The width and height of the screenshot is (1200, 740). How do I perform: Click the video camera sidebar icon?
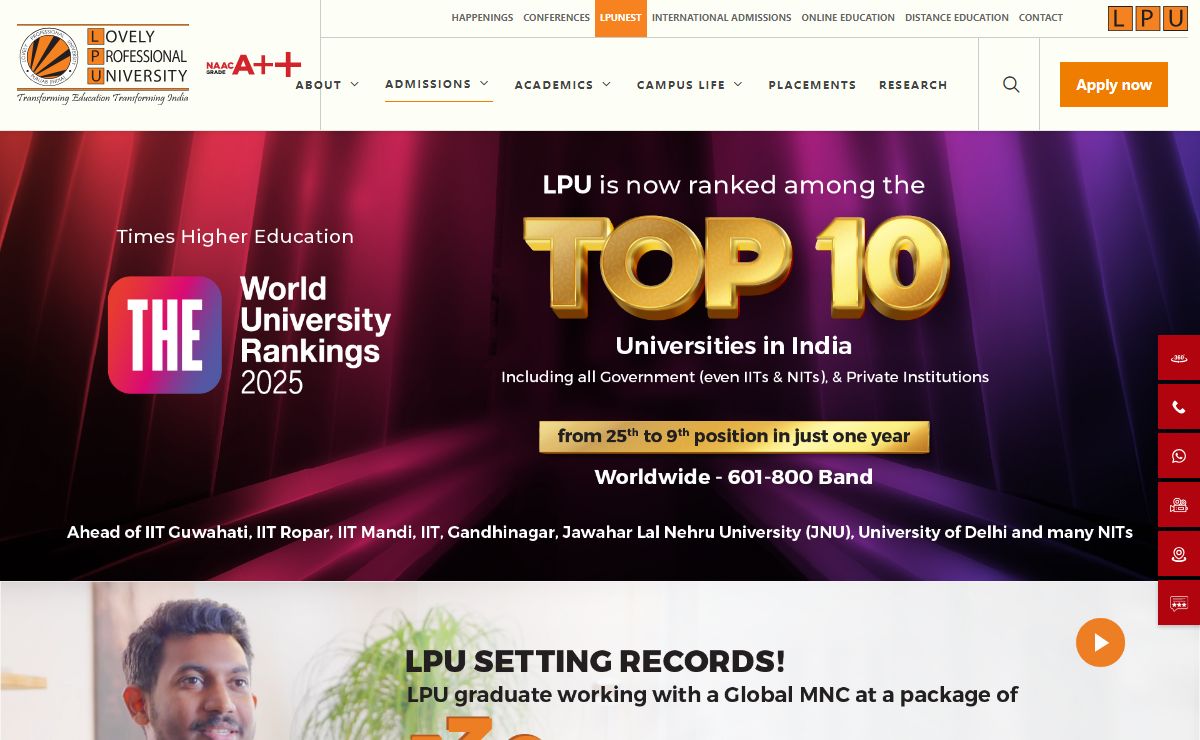coord(1179,505)
